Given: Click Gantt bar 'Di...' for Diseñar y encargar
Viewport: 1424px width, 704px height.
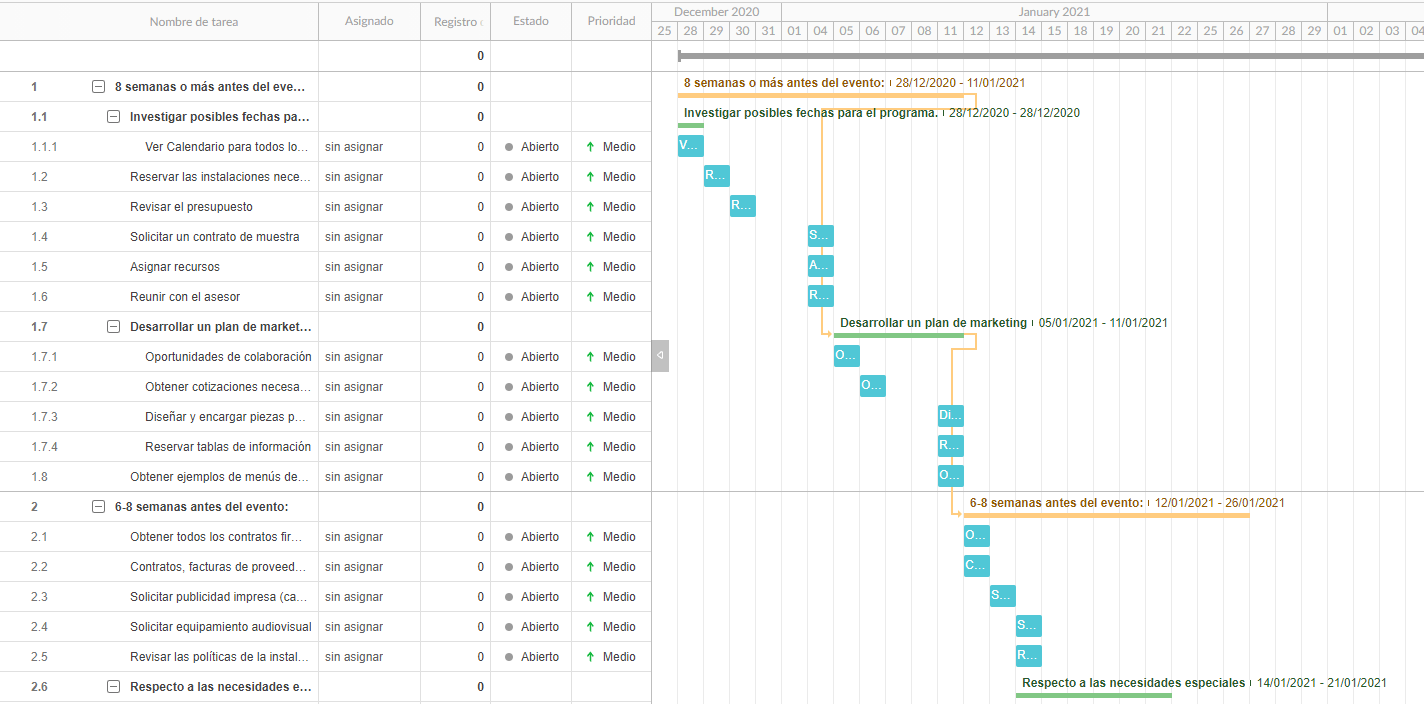Looking at the screenshot, I should (951, 416).
